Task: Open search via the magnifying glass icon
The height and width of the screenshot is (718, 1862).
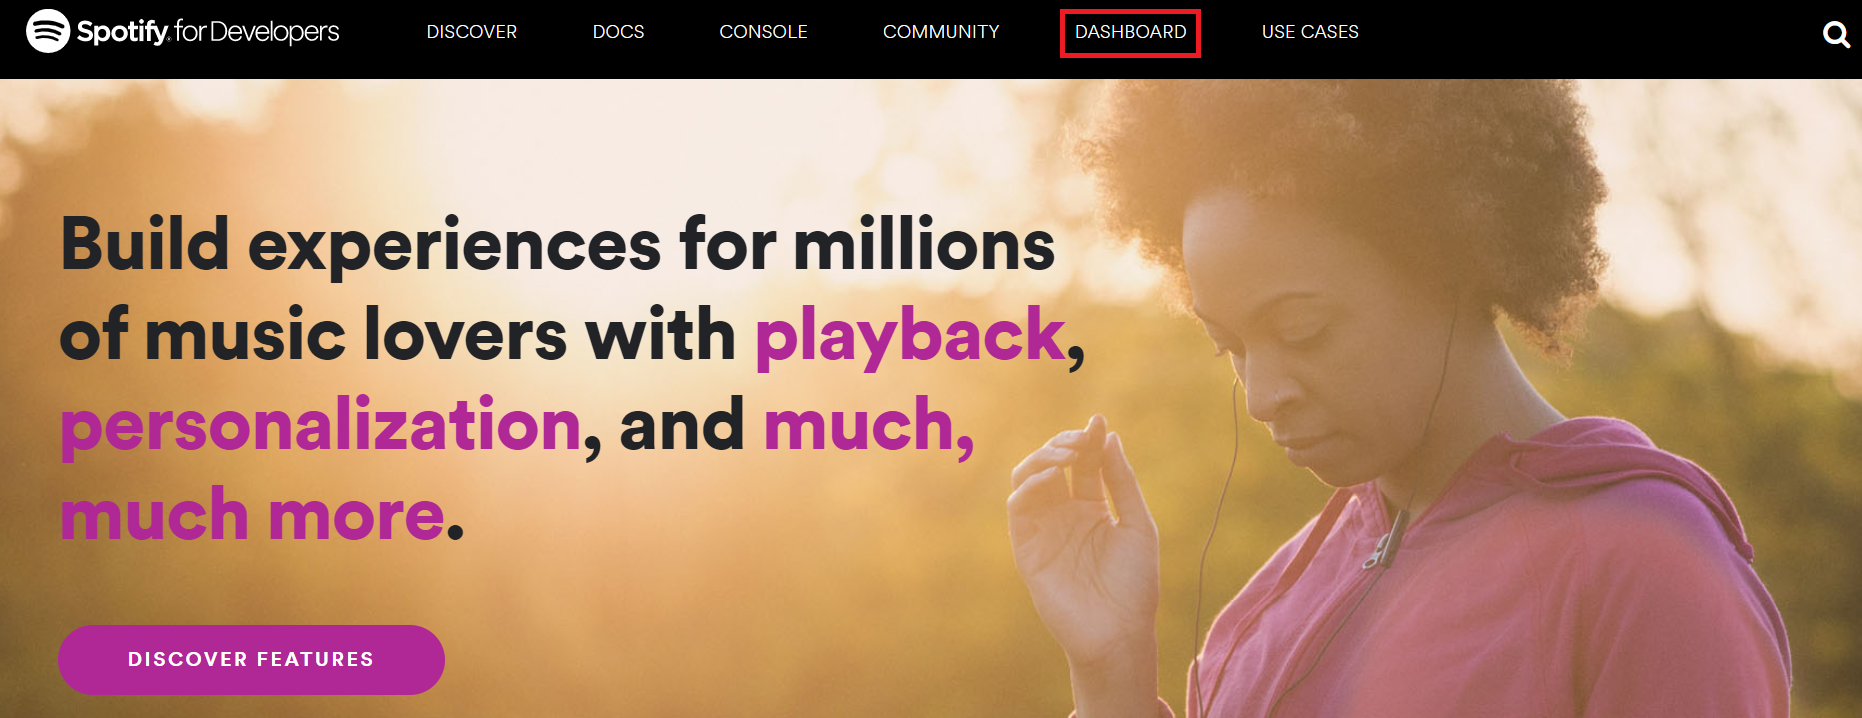Action: tap(1836, 35)
